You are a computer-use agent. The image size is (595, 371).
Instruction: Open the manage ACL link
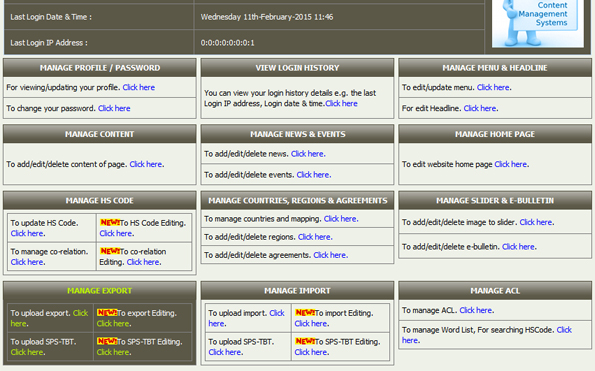click(476, 310)
